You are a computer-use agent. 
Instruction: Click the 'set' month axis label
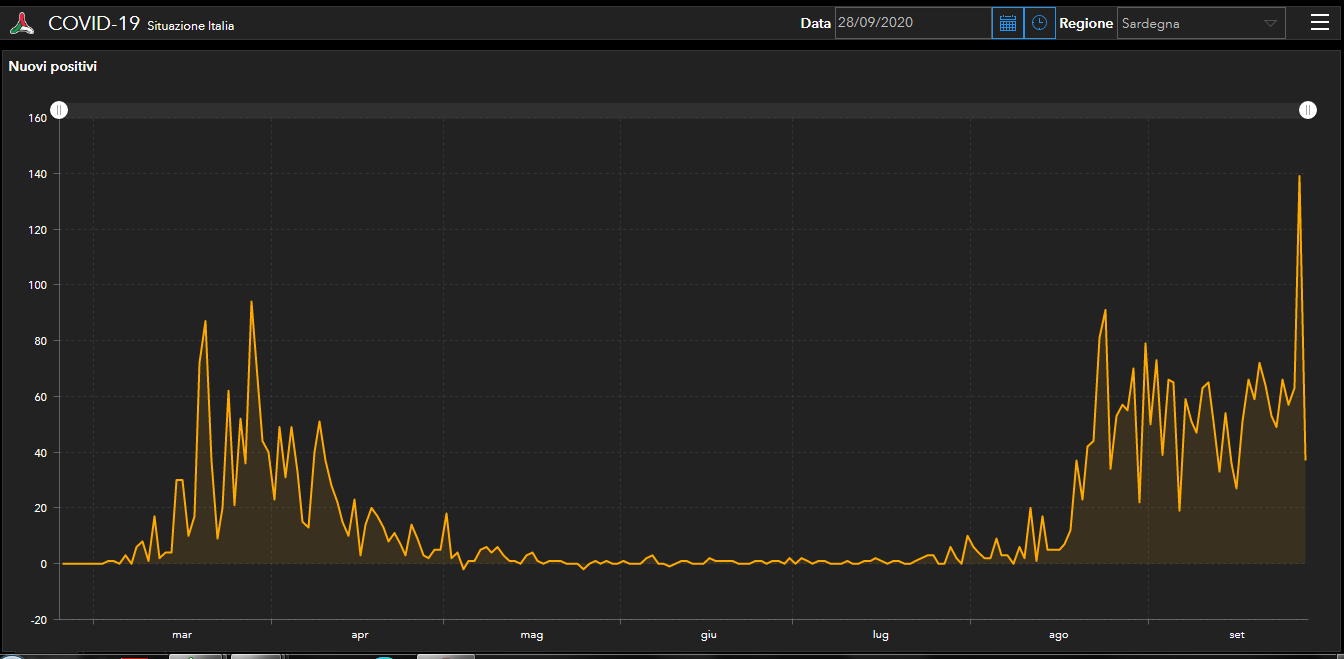(x=1237, y=635)
